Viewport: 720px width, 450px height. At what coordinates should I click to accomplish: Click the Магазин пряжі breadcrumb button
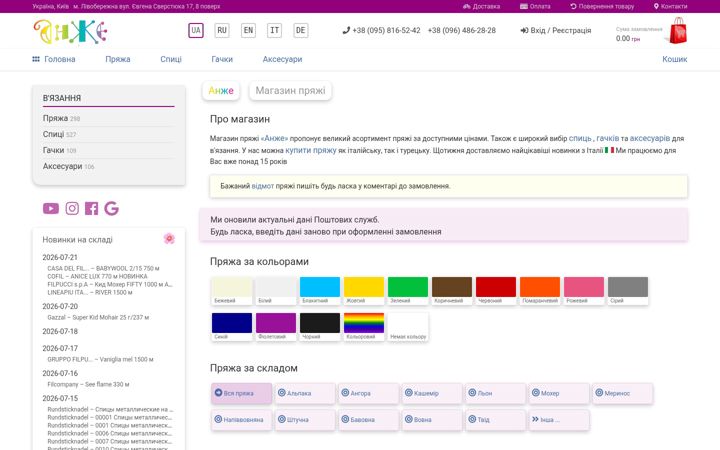(x=290, y=91)
